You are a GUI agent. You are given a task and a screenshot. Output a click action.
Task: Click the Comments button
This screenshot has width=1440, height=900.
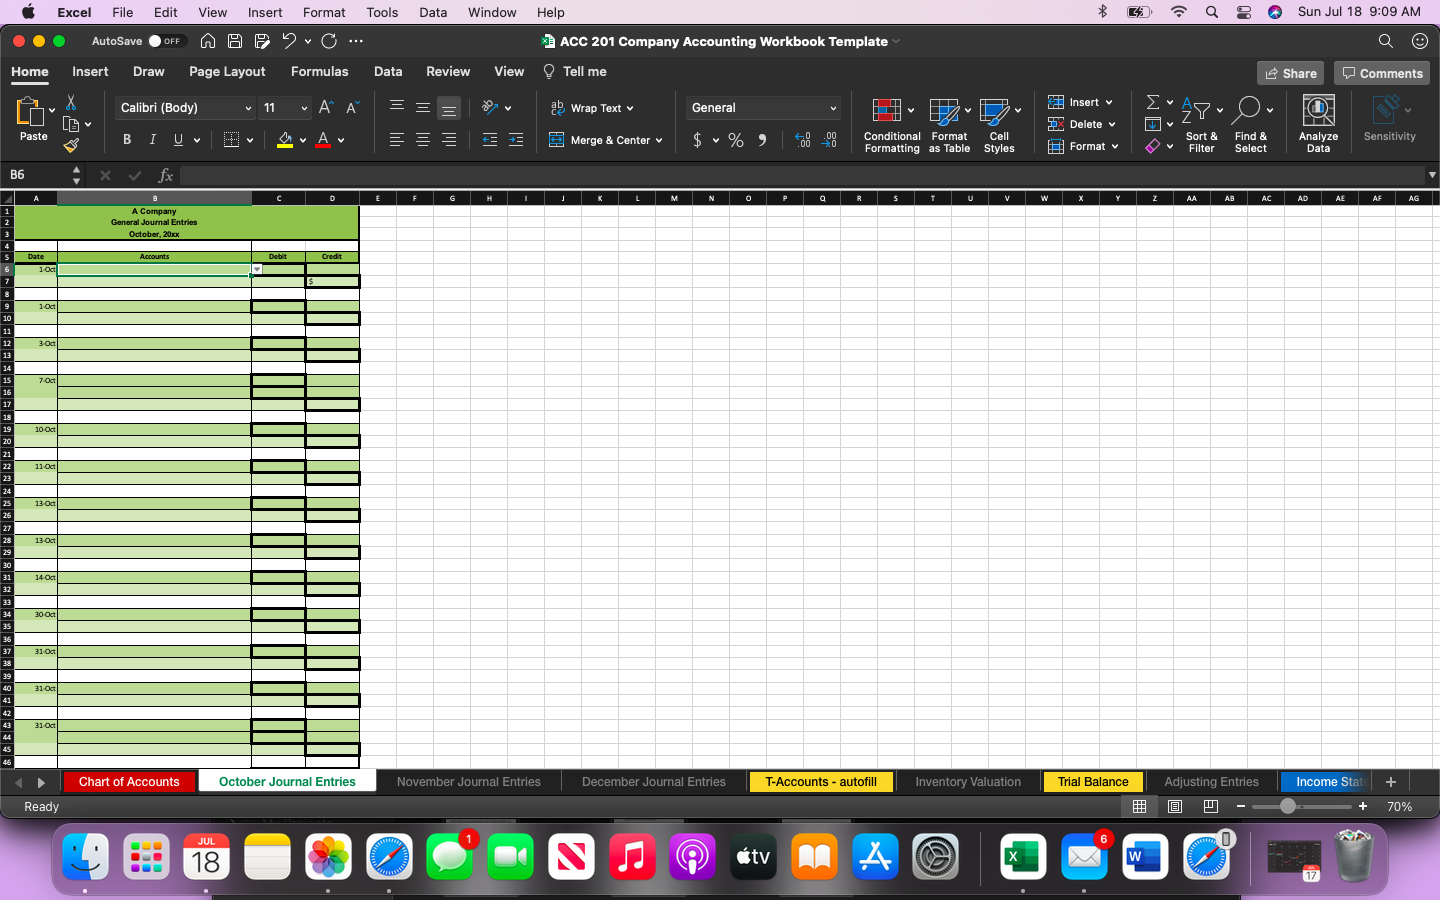point(1382,73)
